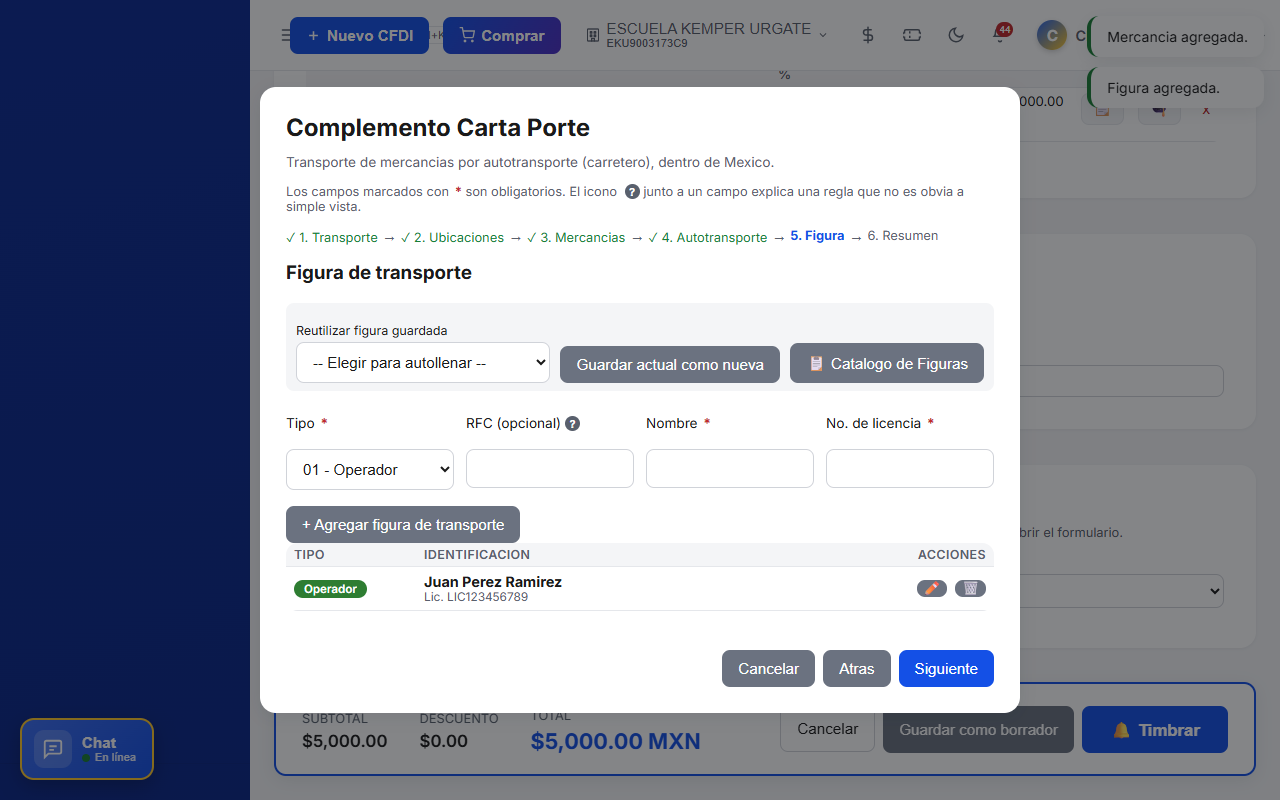Click the Siguiente button

point(946,669)
